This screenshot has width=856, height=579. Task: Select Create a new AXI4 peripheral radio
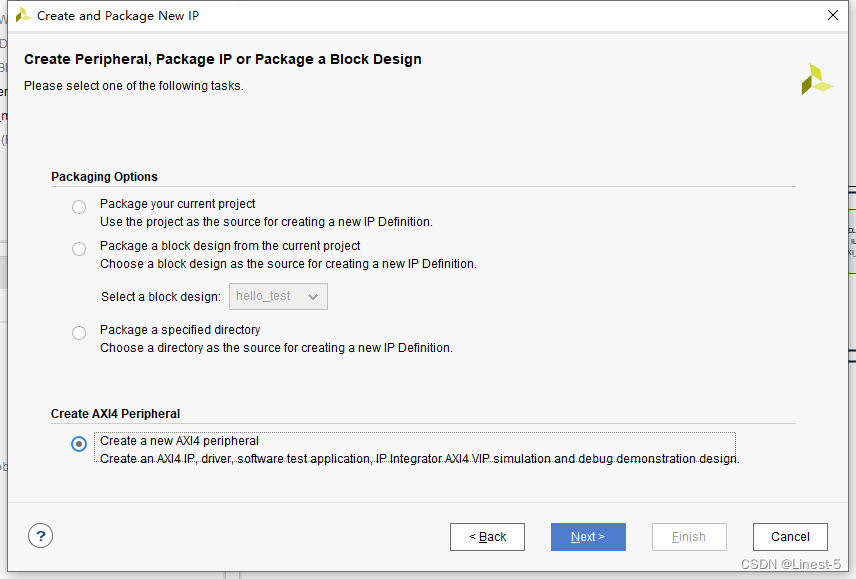point(79,444)
